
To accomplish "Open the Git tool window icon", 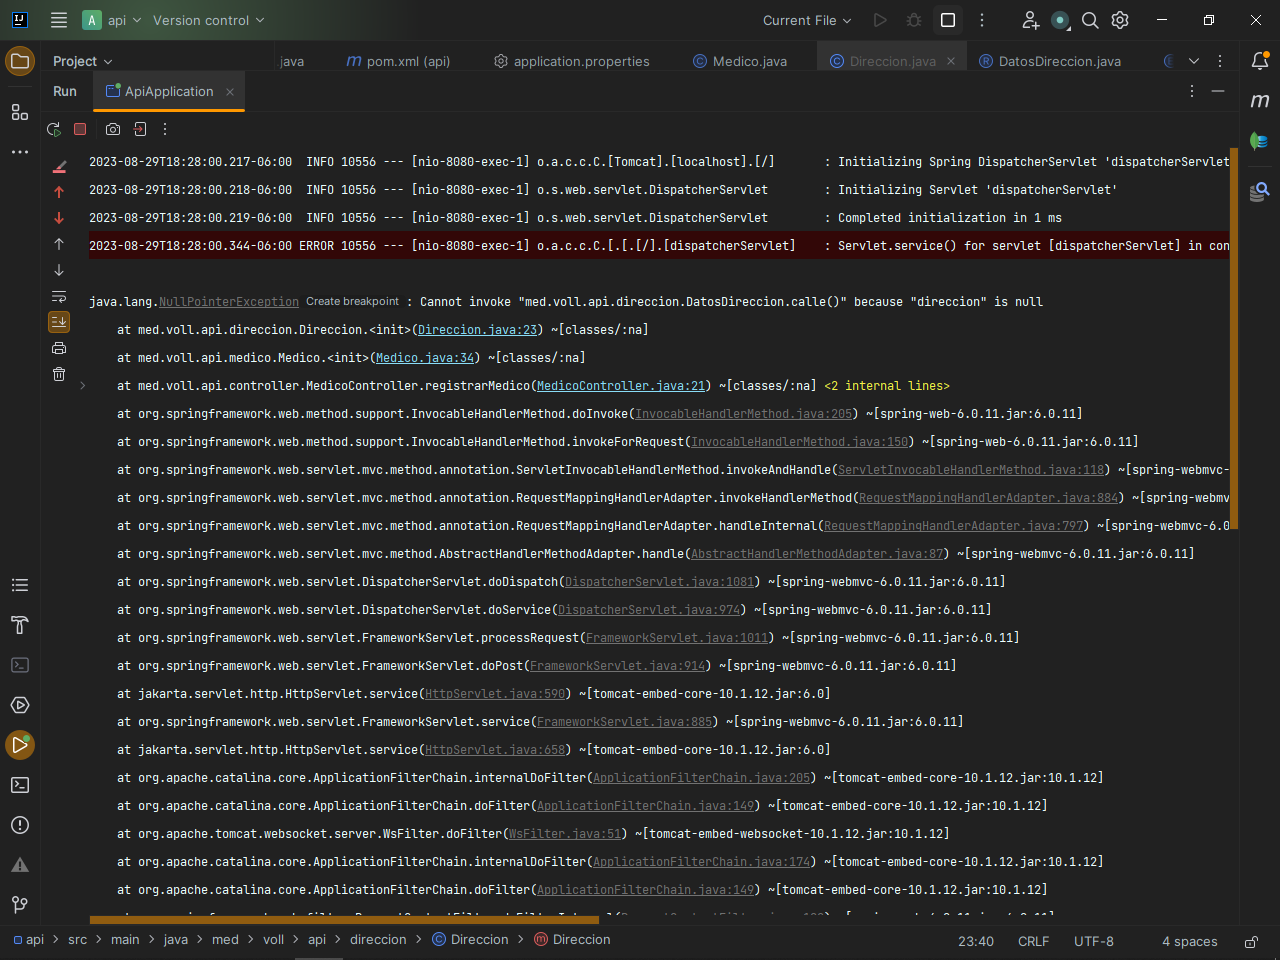I will (x=20, y=905).
